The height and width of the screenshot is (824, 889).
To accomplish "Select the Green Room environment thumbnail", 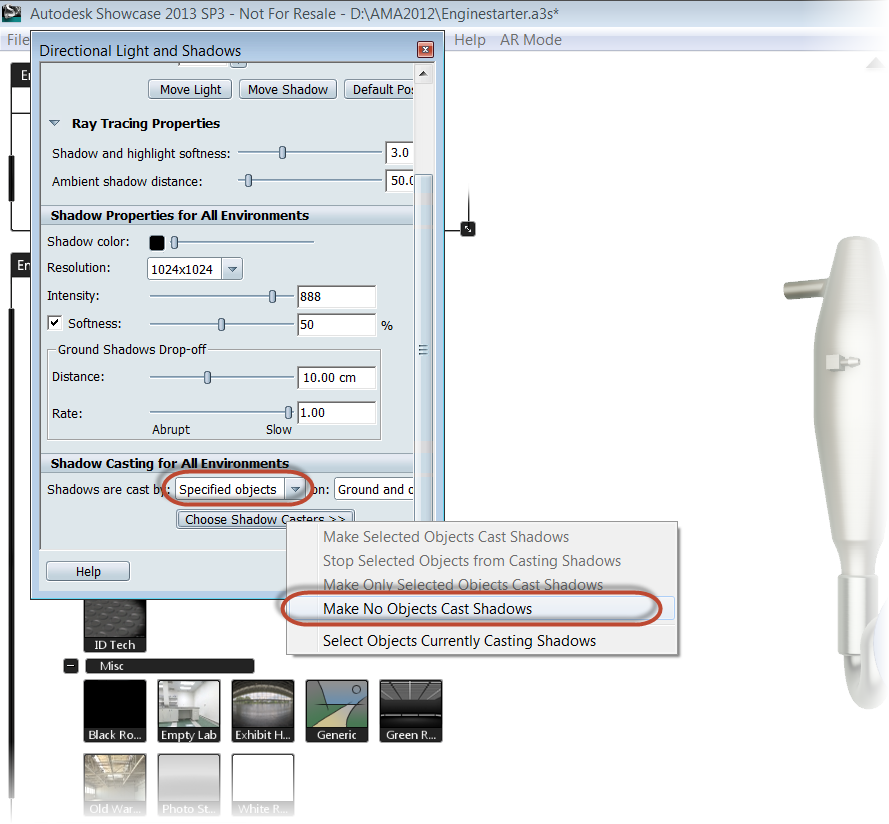I will (x=411, y=711).
